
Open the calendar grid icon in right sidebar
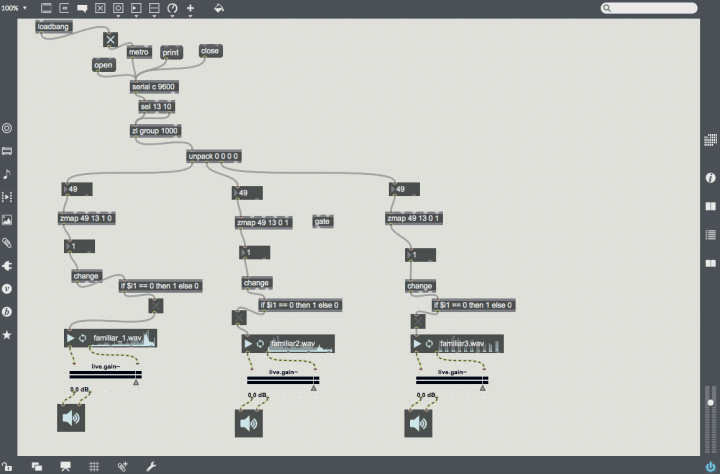coord(710,140)
